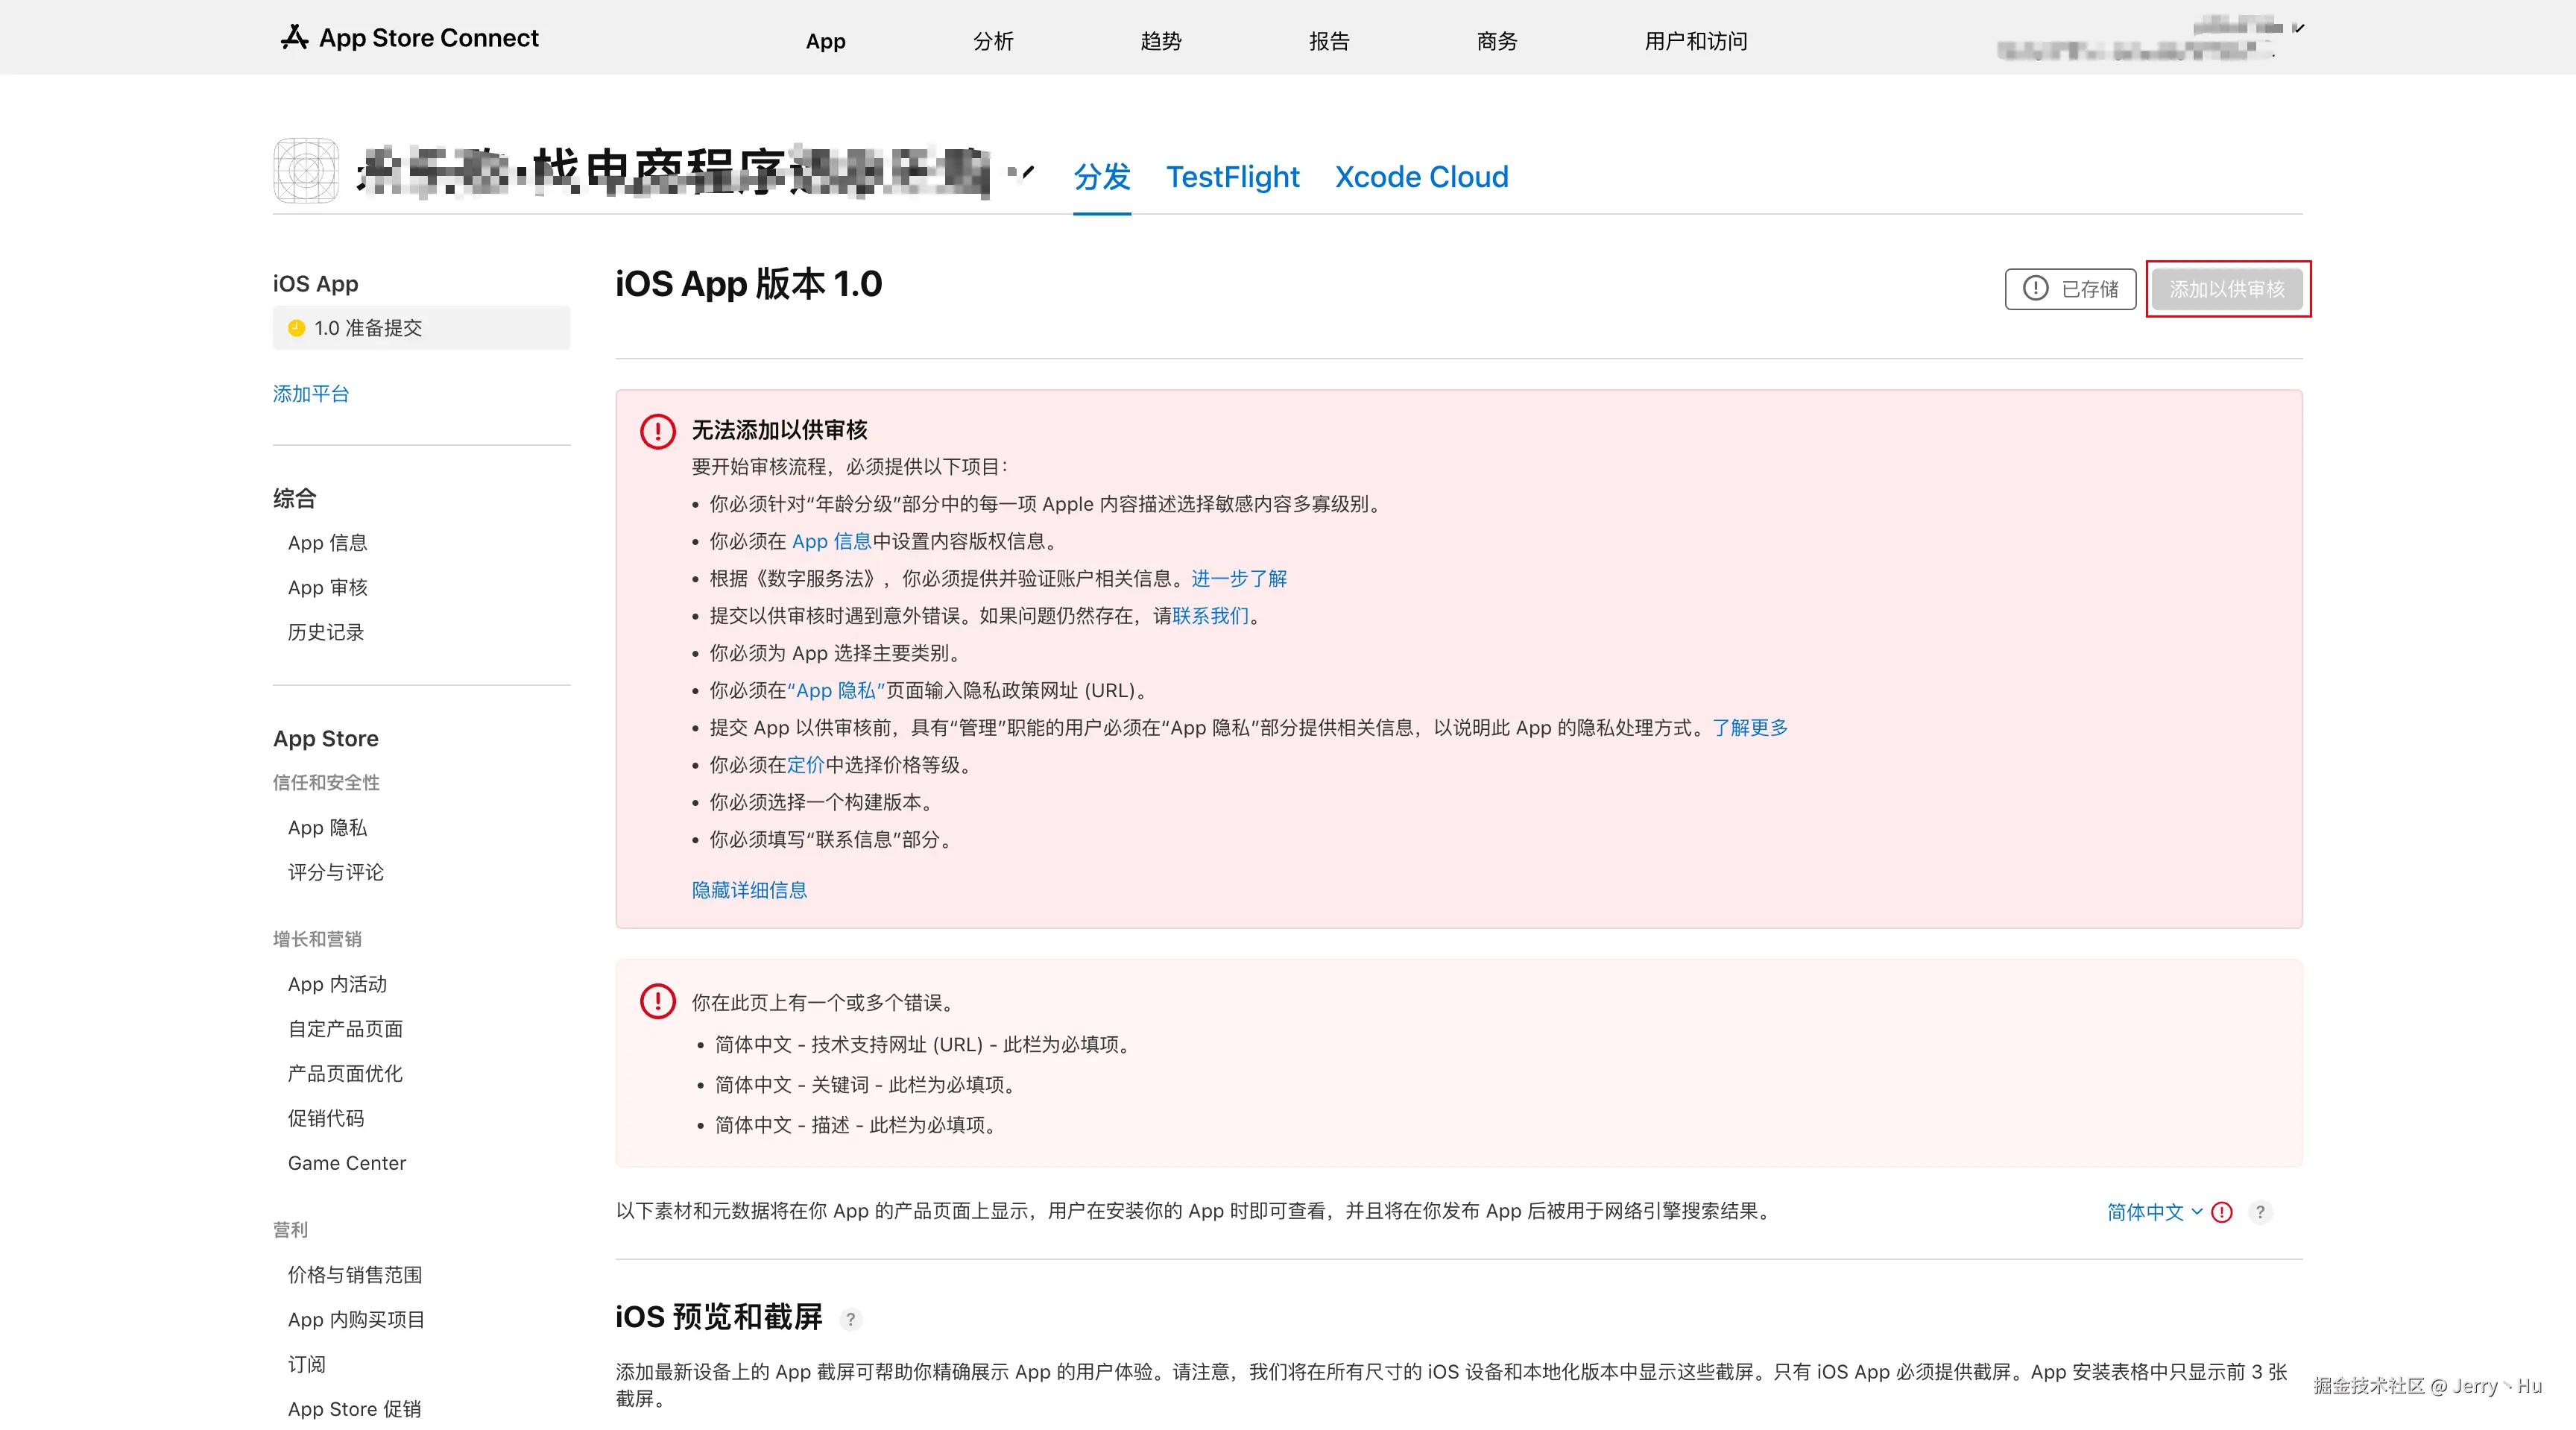Click the 添加平台 link in the sidebar

coord(311,394)
